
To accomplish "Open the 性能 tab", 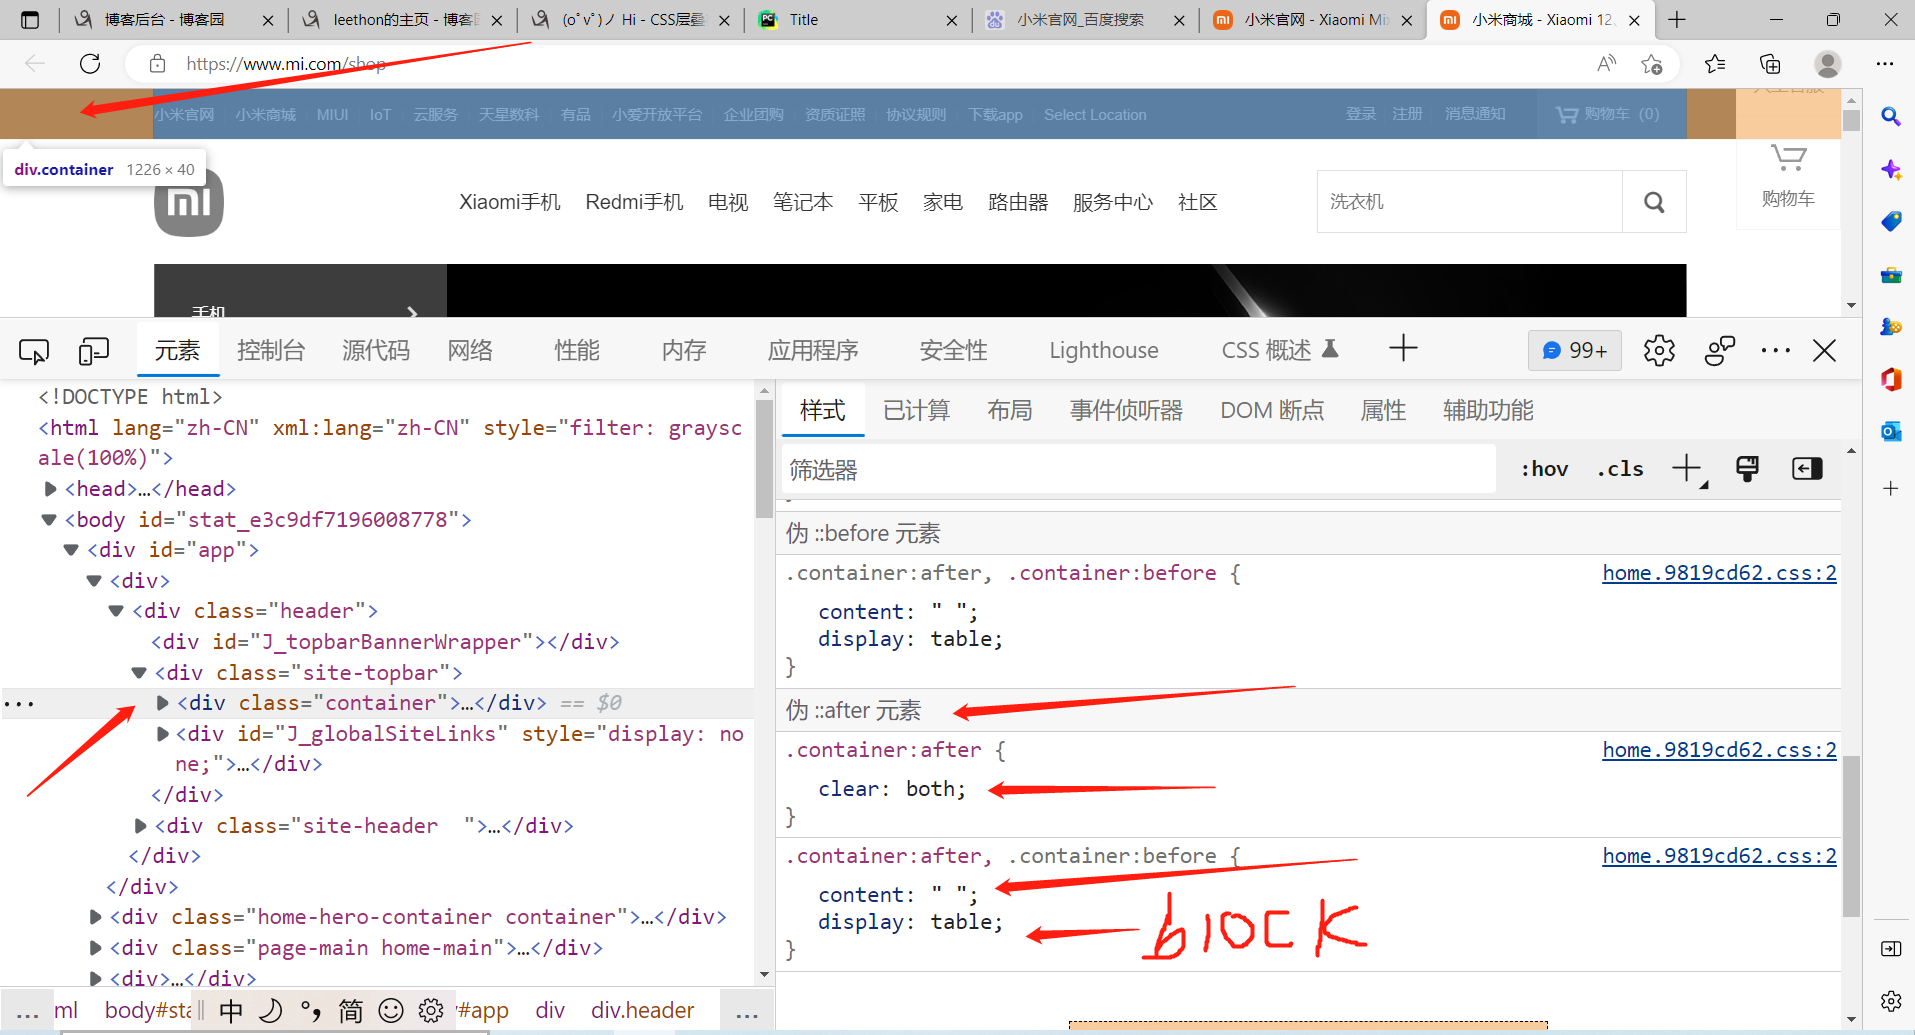I will pos(577,350).
